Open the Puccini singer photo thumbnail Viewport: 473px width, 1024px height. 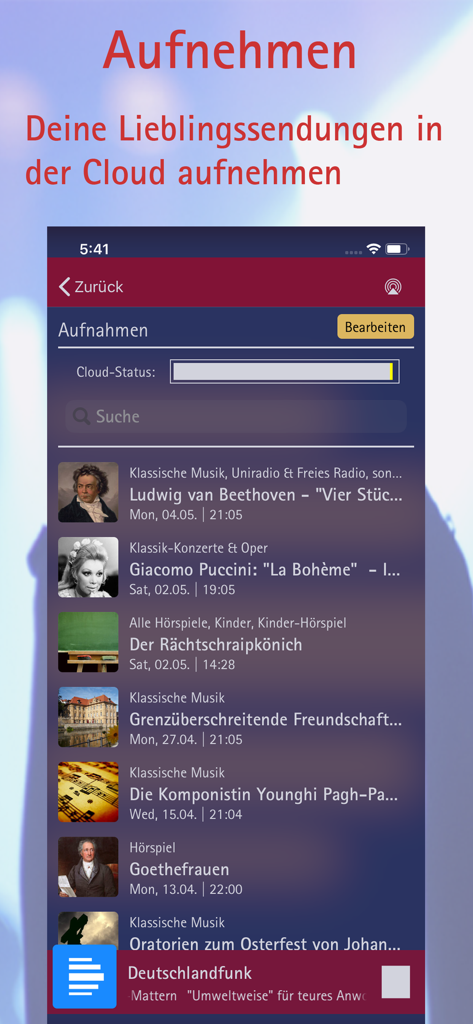pos(88,567)
